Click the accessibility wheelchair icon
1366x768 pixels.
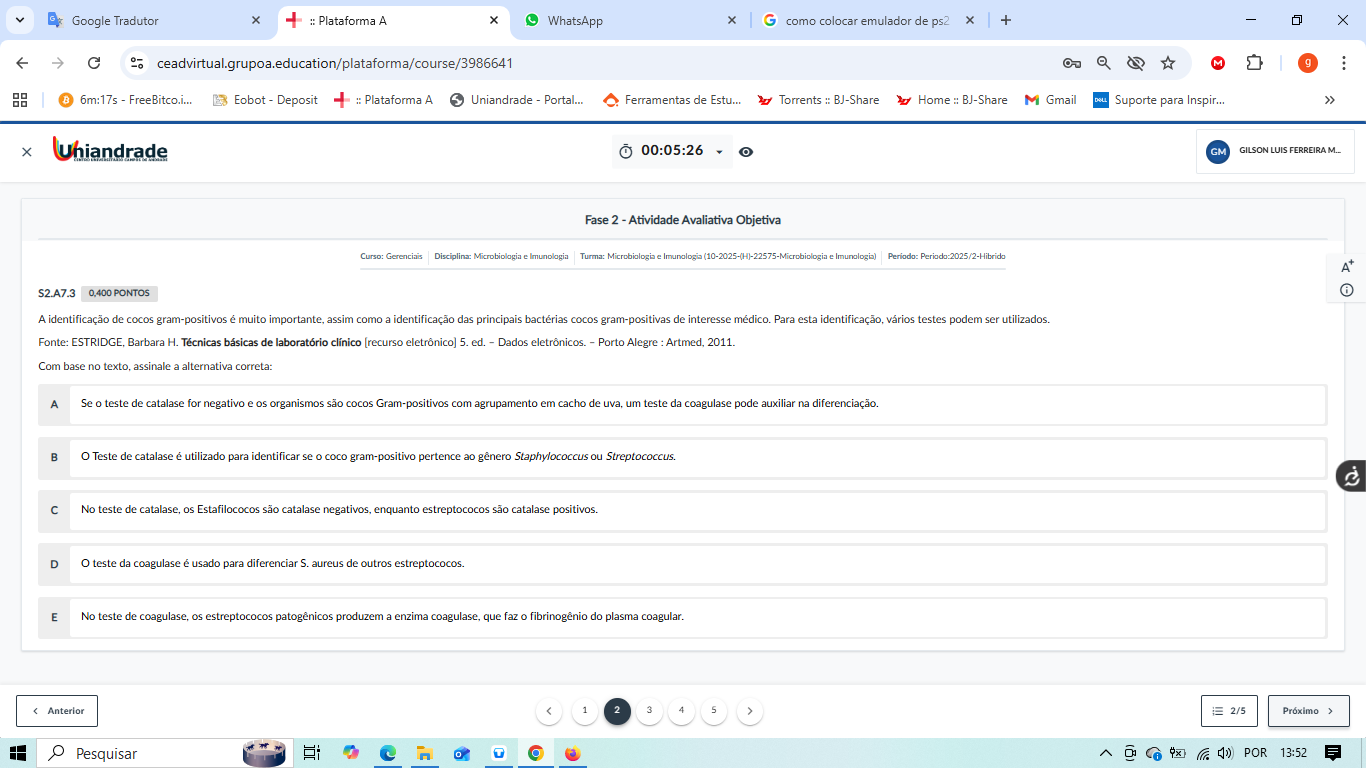tap(1351, 476)
